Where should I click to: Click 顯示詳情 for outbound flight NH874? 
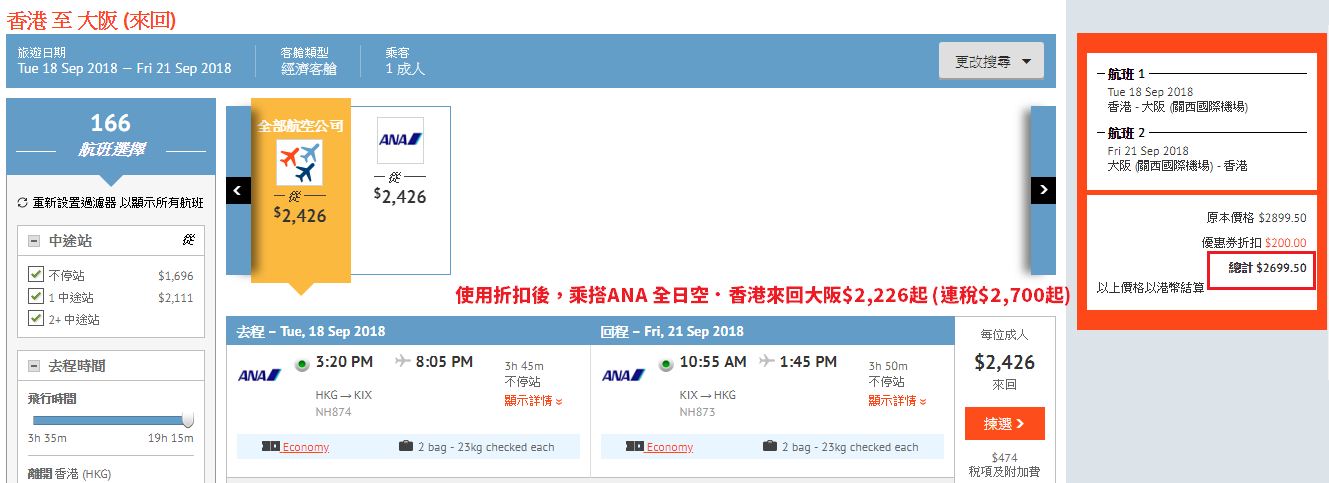pyautogui.click(x=533, y=401)
